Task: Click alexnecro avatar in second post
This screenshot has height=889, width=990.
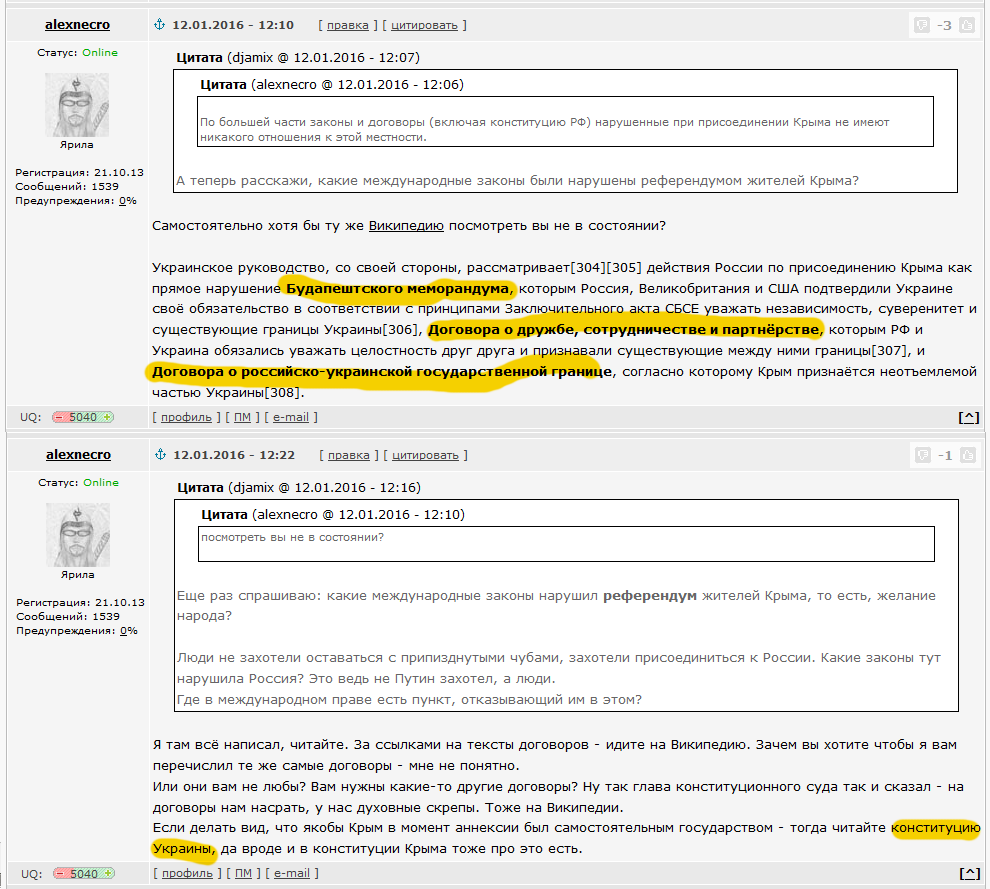Action: point(78,535)
